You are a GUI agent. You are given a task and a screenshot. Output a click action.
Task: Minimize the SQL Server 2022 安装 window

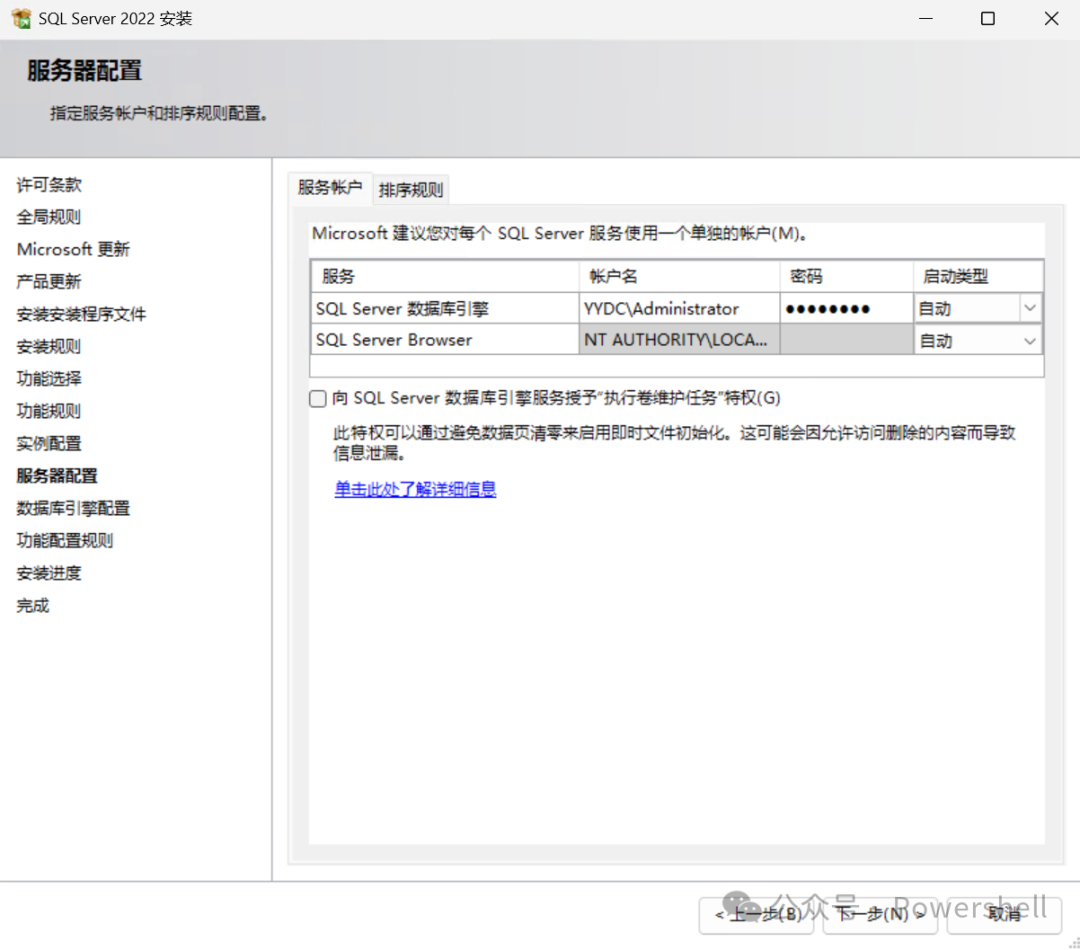[926, 19]
